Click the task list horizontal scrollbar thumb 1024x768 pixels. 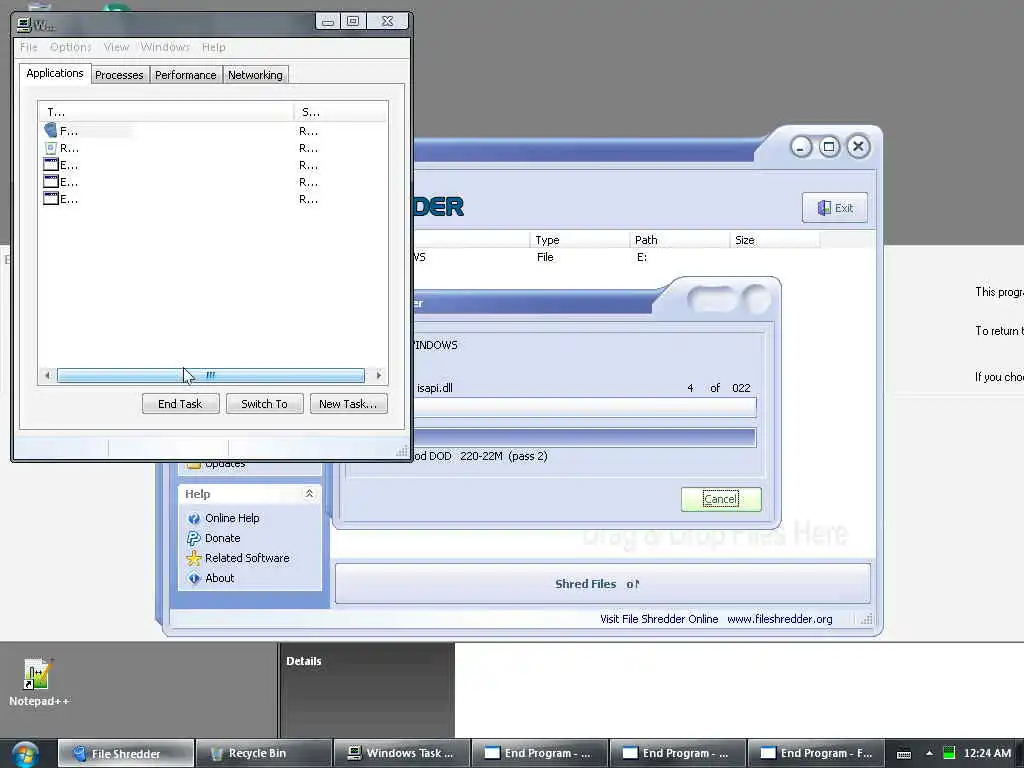(x=210, y=376)
